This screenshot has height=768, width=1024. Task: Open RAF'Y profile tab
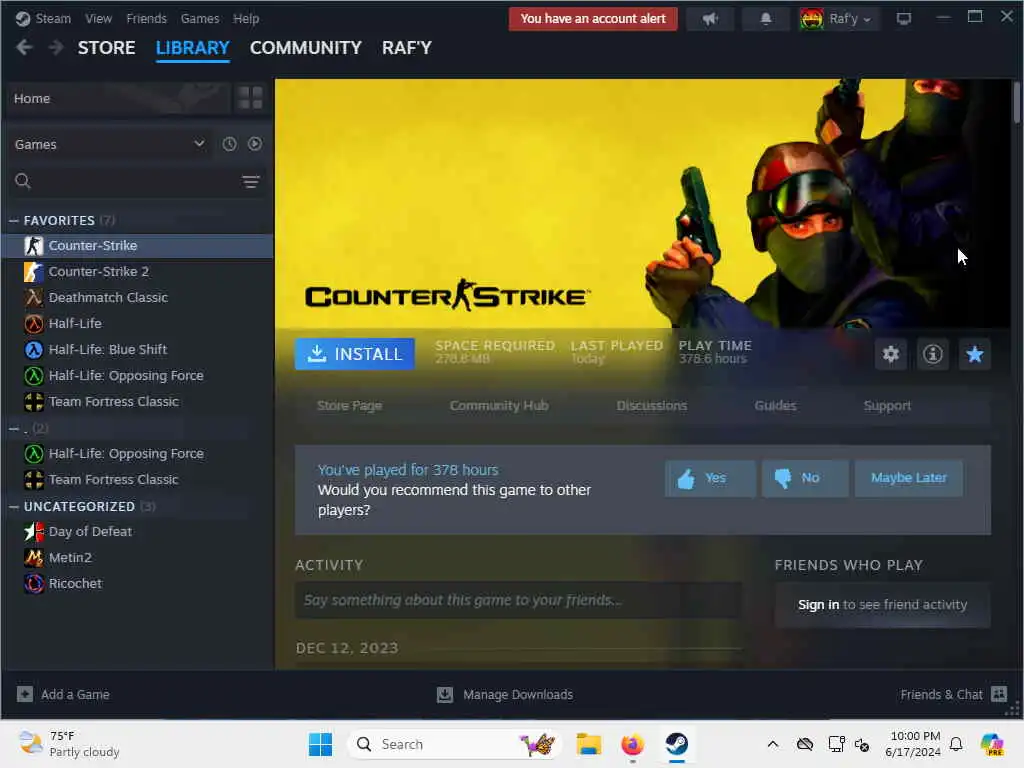[407, 48]
